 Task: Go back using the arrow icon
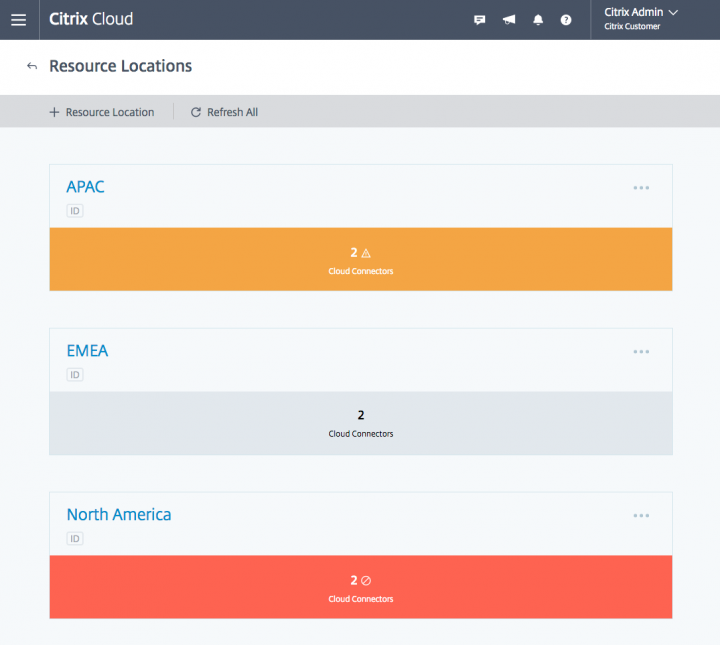tap(31, 66)
